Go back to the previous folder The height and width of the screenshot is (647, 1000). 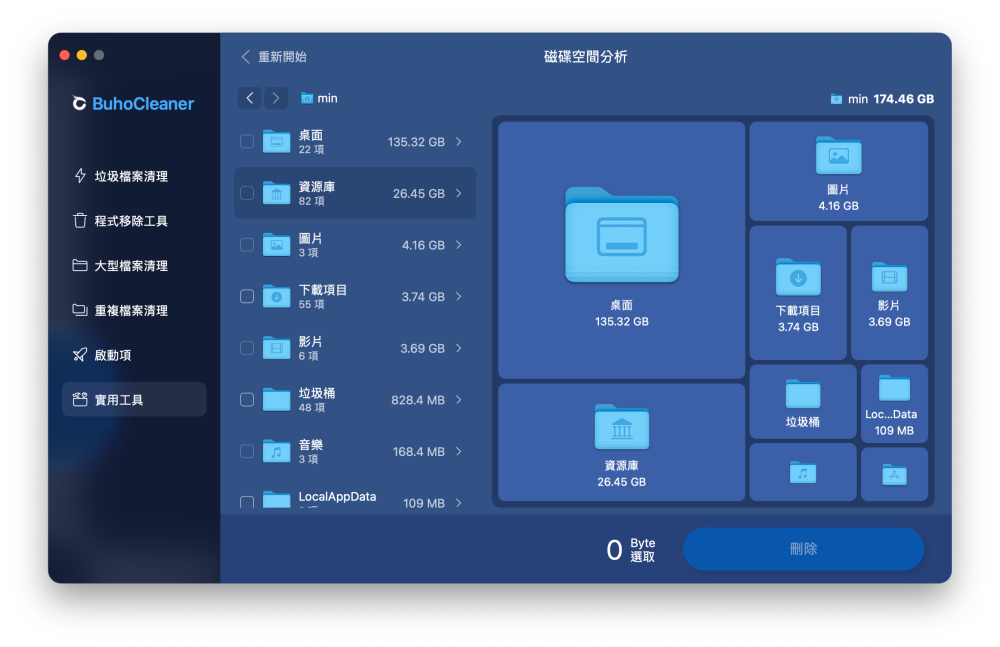(x=250, y=98)
